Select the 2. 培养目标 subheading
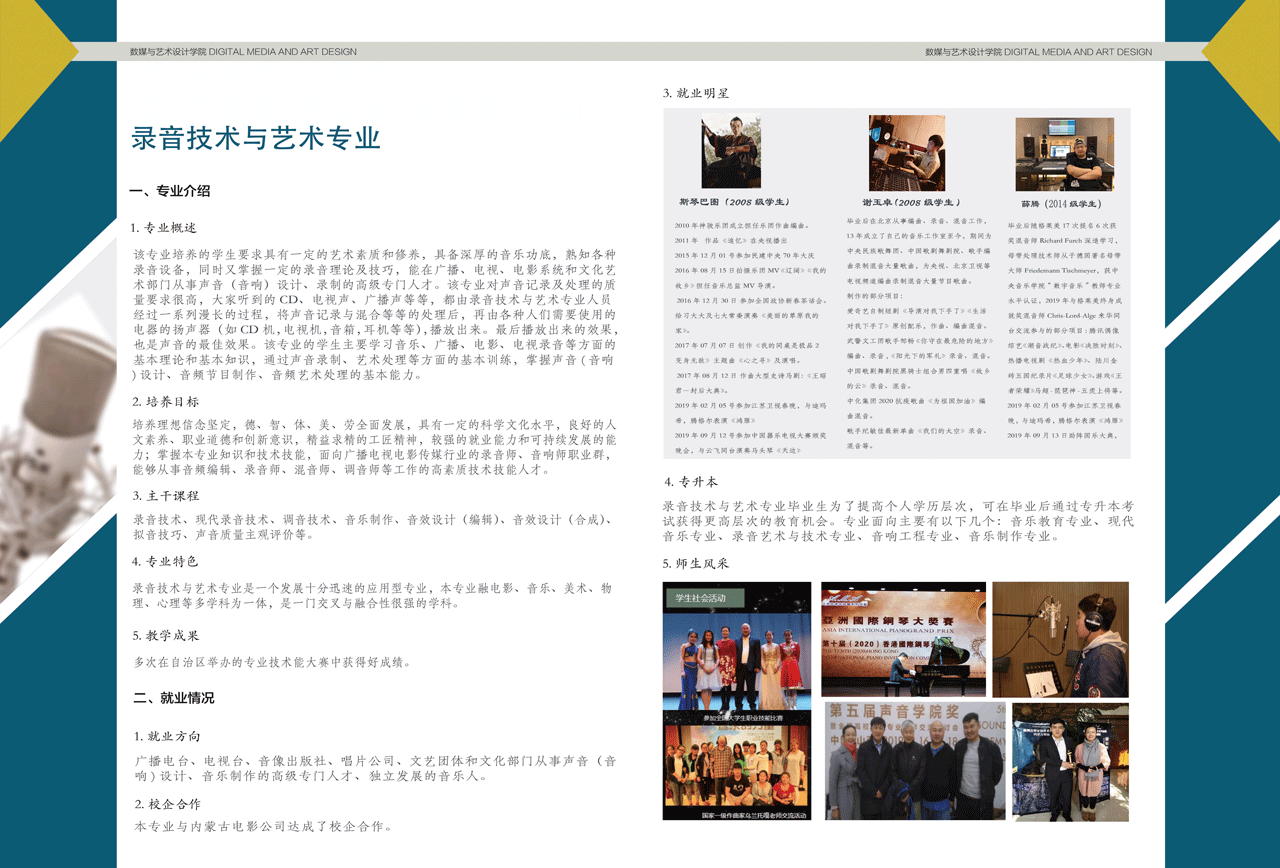This screenshot has width=1280, height=868. coord(165,401)
